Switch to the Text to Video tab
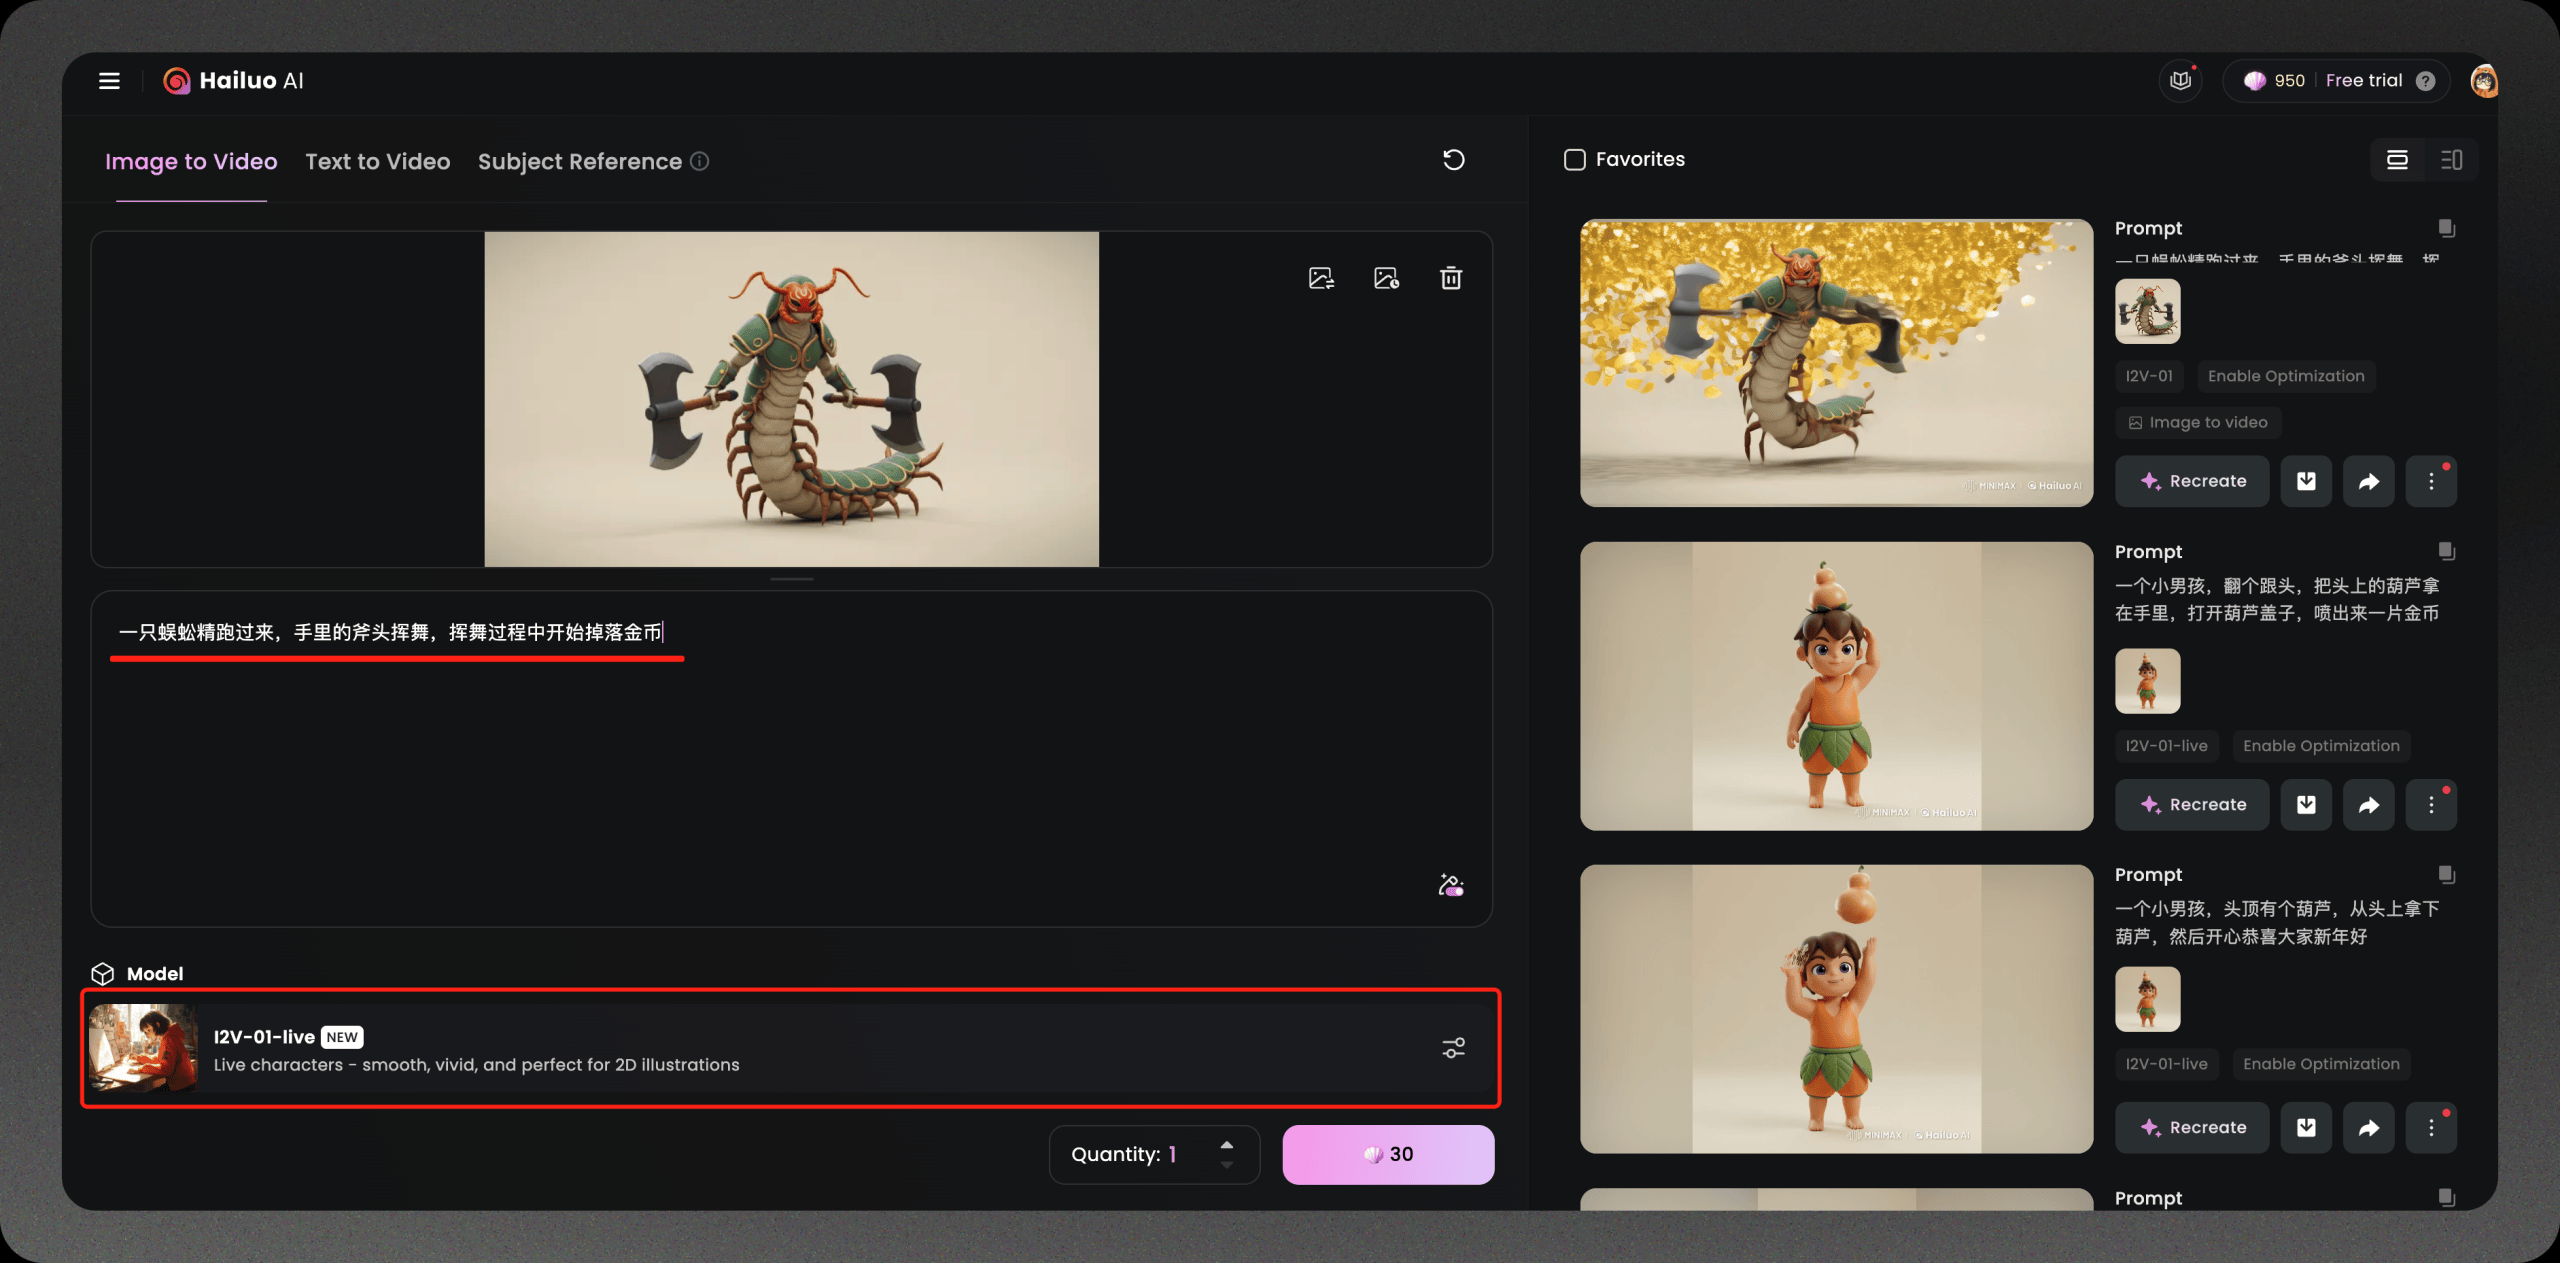Screen dimensions: 2560x1263 378,162
